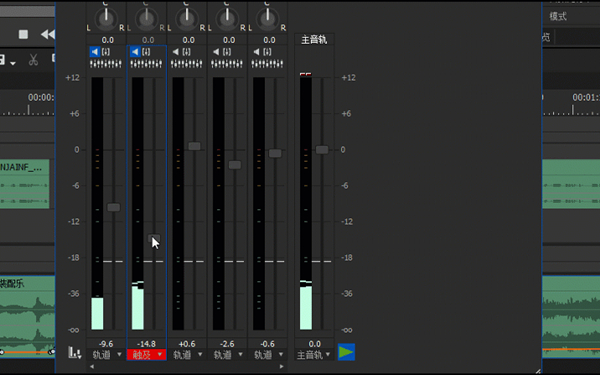Viewport: 600px width, 375px height.
Task: Open the 主音轨 dropdown under the master channel
Action: 314,355
